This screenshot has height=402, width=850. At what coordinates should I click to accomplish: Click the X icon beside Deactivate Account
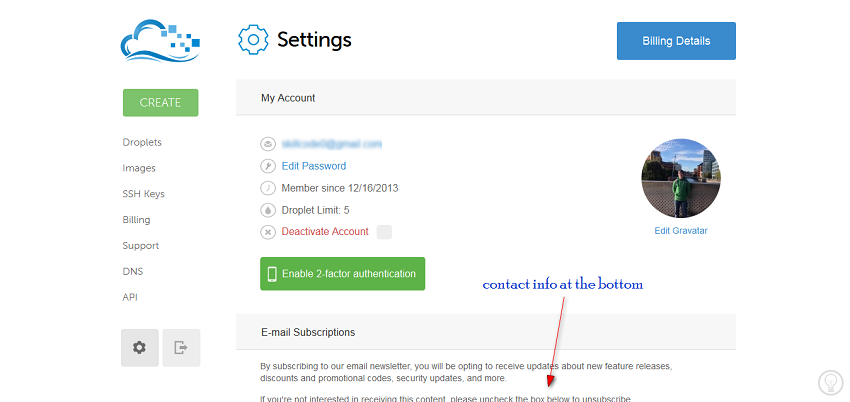[267, 232]
